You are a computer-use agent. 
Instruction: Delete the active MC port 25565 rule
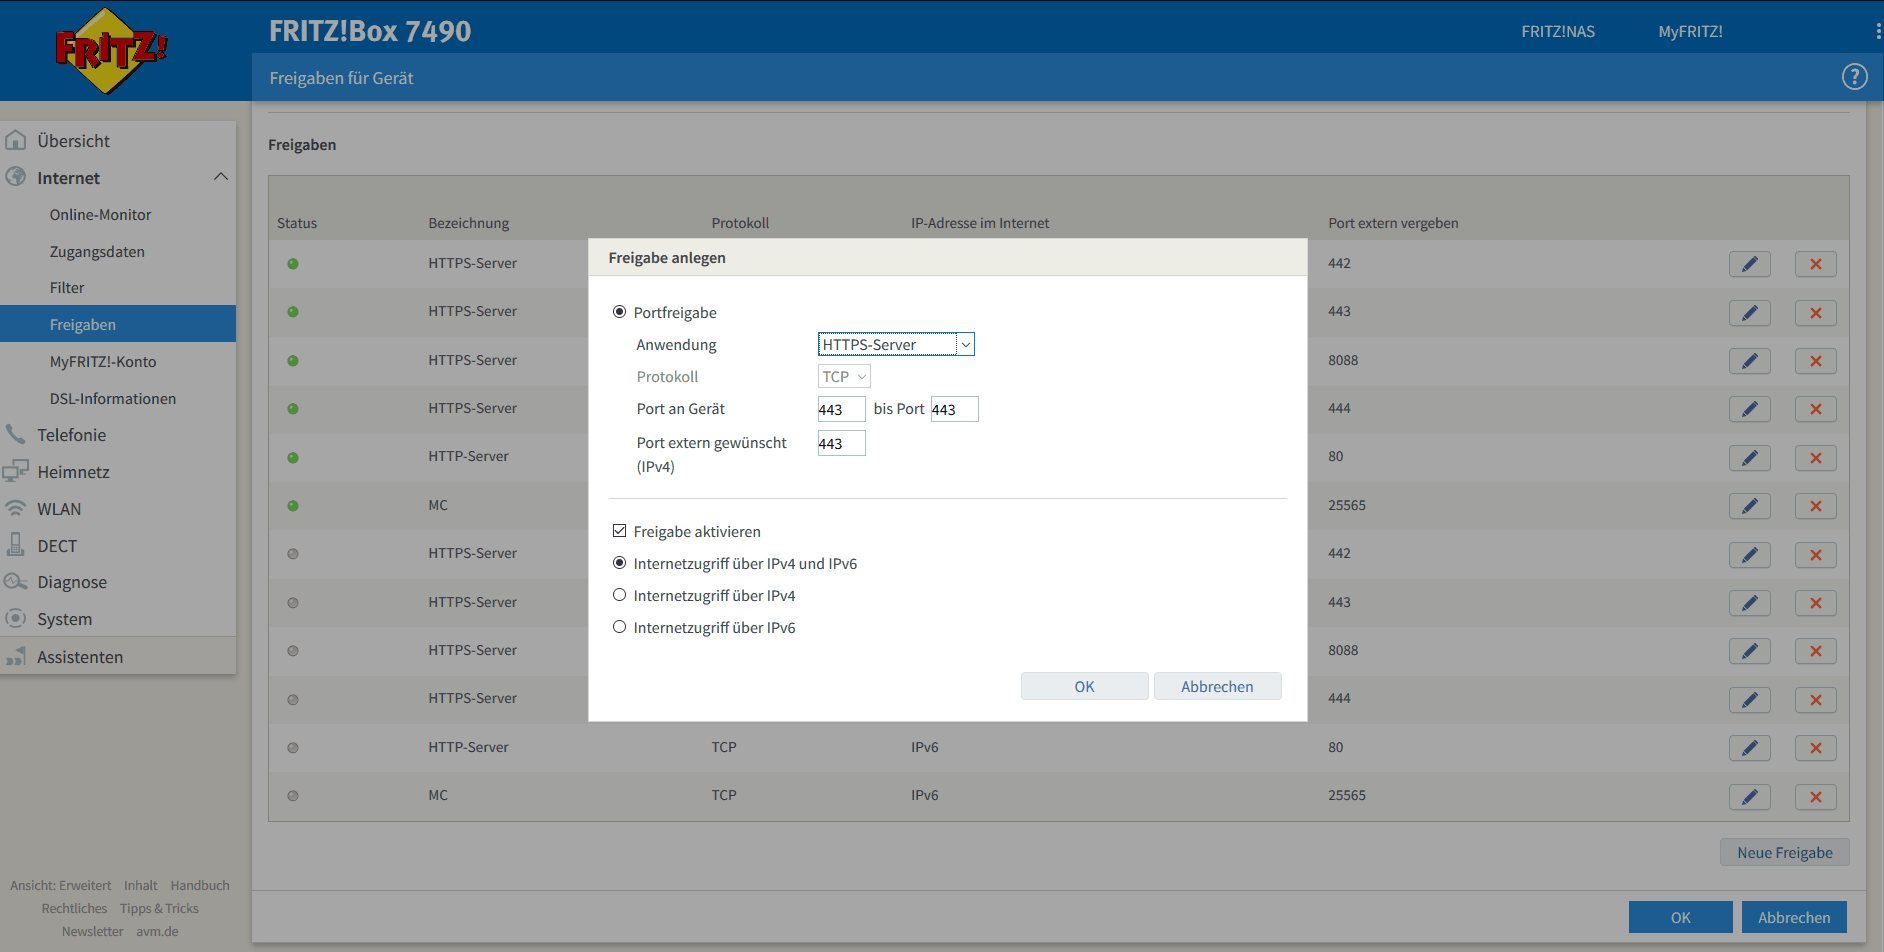pos(1815,506)
